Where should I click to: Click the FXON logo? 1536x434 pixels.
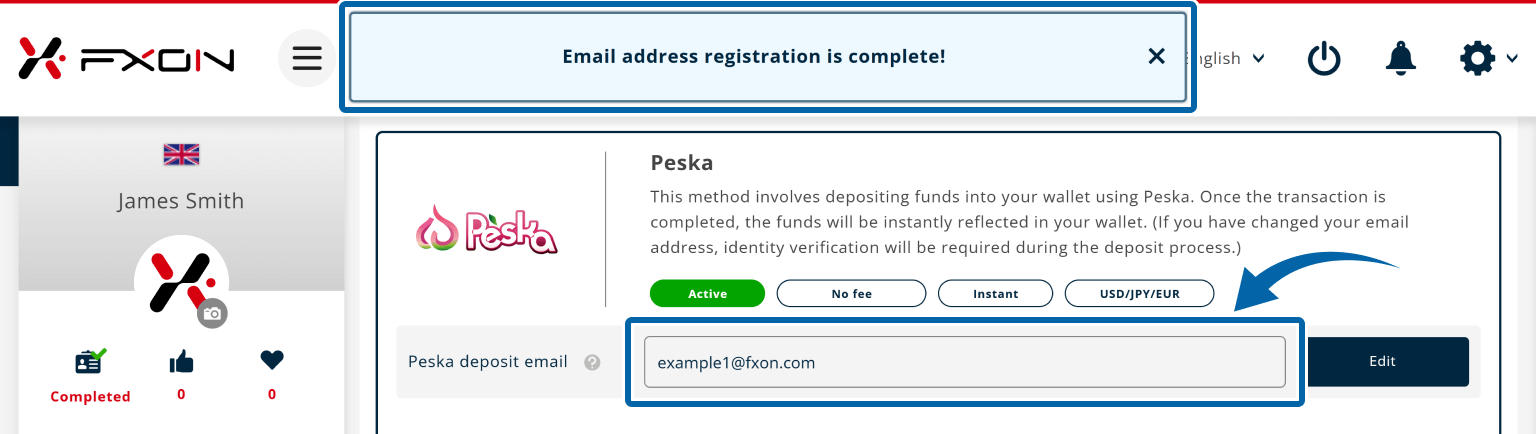[126, 60]
